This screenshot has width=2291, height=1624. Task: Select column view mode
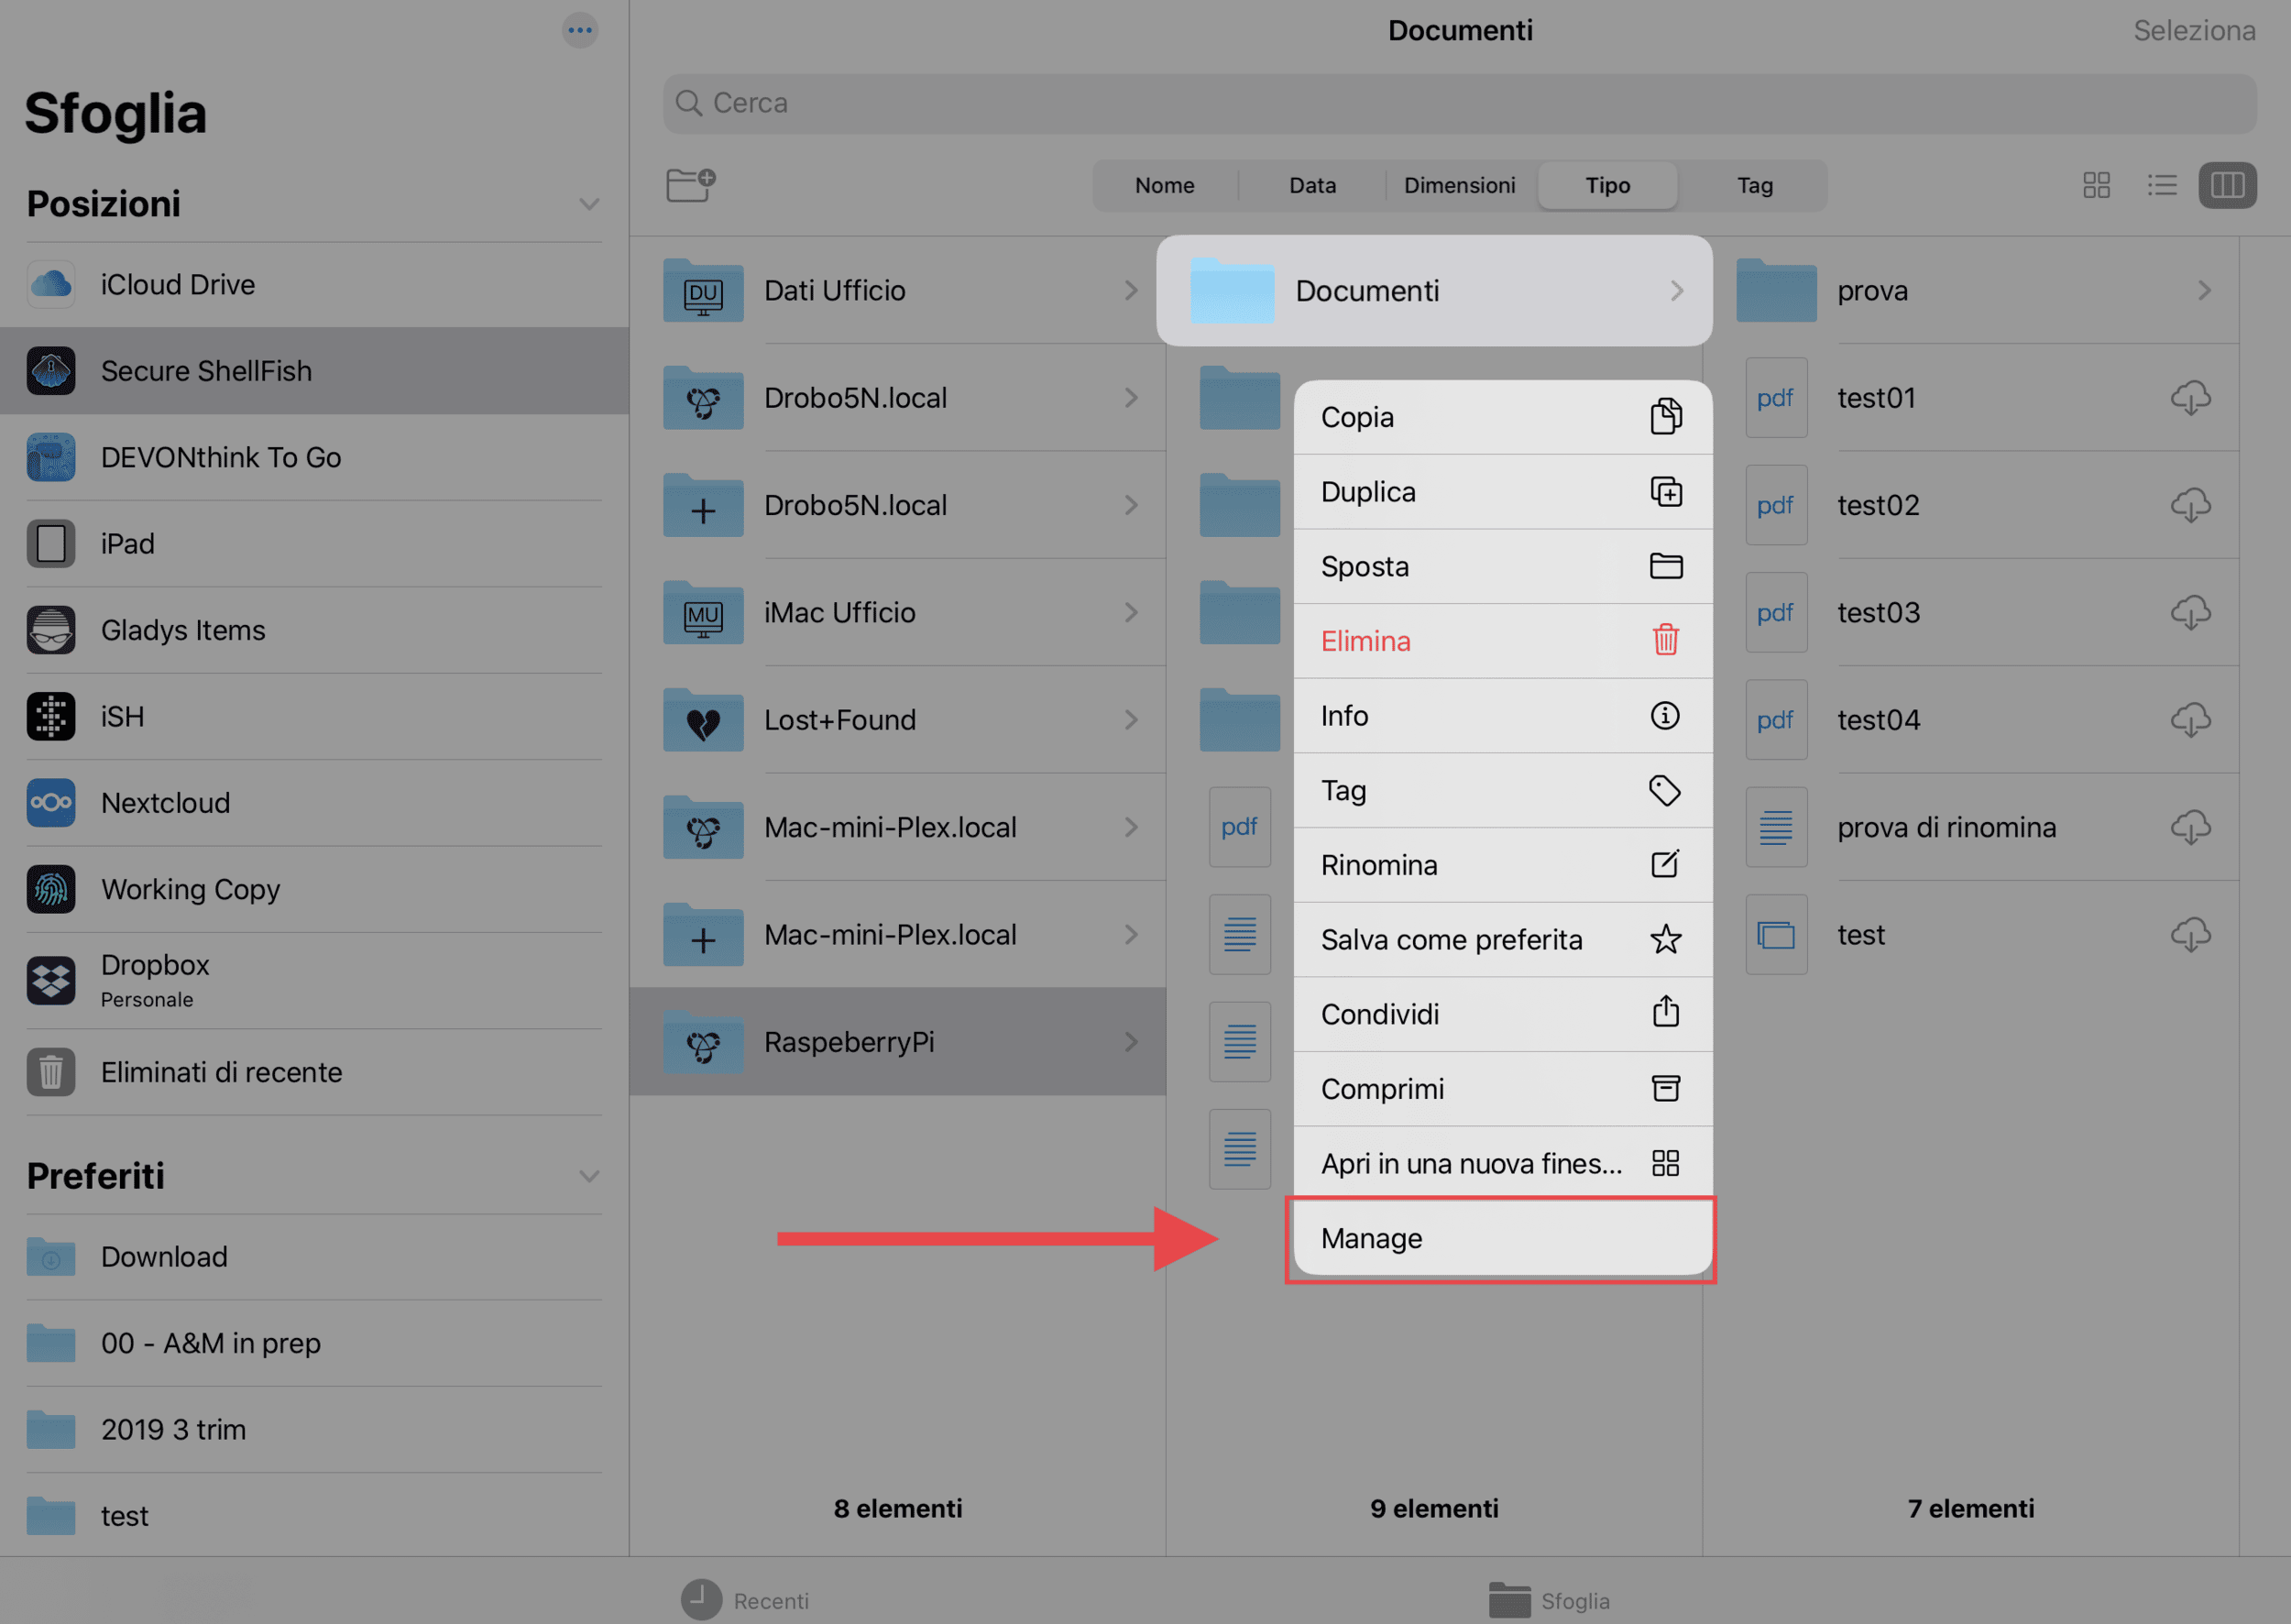click(x=2227, y=185)
